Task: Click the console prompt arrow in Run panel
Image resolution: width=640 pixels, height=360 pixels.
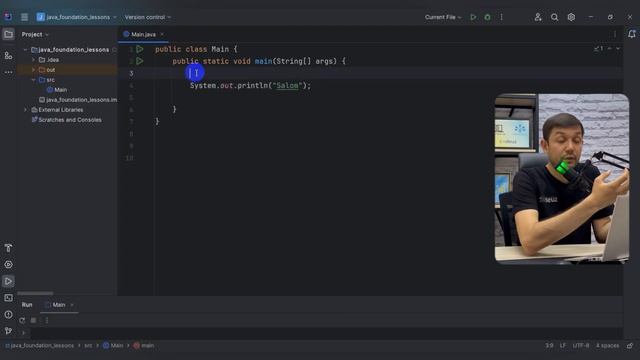Action: (23, 333)
